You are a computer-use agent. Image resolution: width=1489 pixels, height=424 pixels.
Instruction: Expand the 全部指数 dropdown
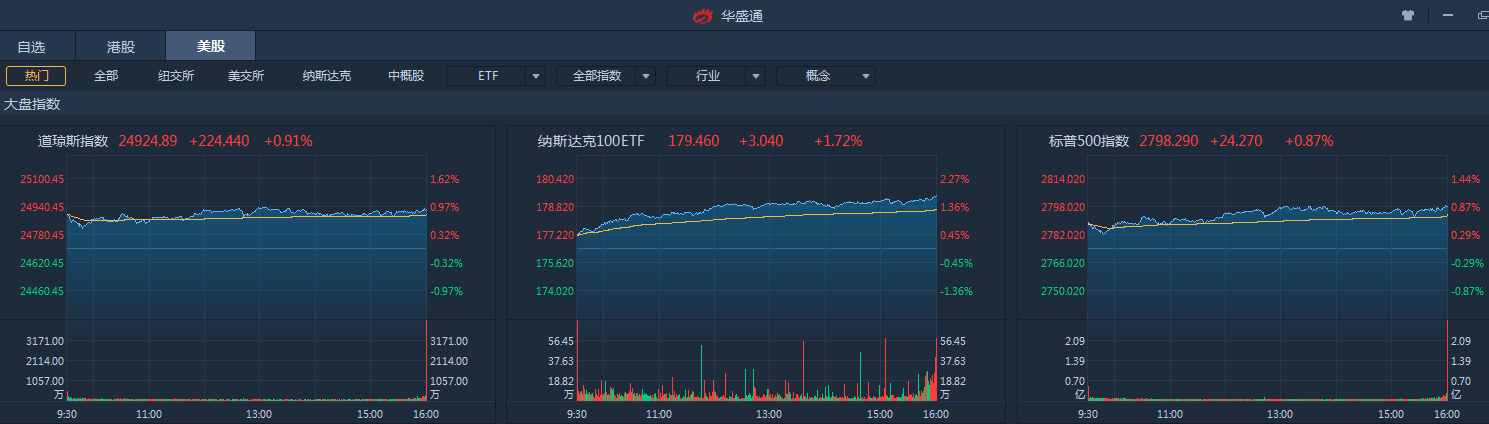tap(606, 76)
